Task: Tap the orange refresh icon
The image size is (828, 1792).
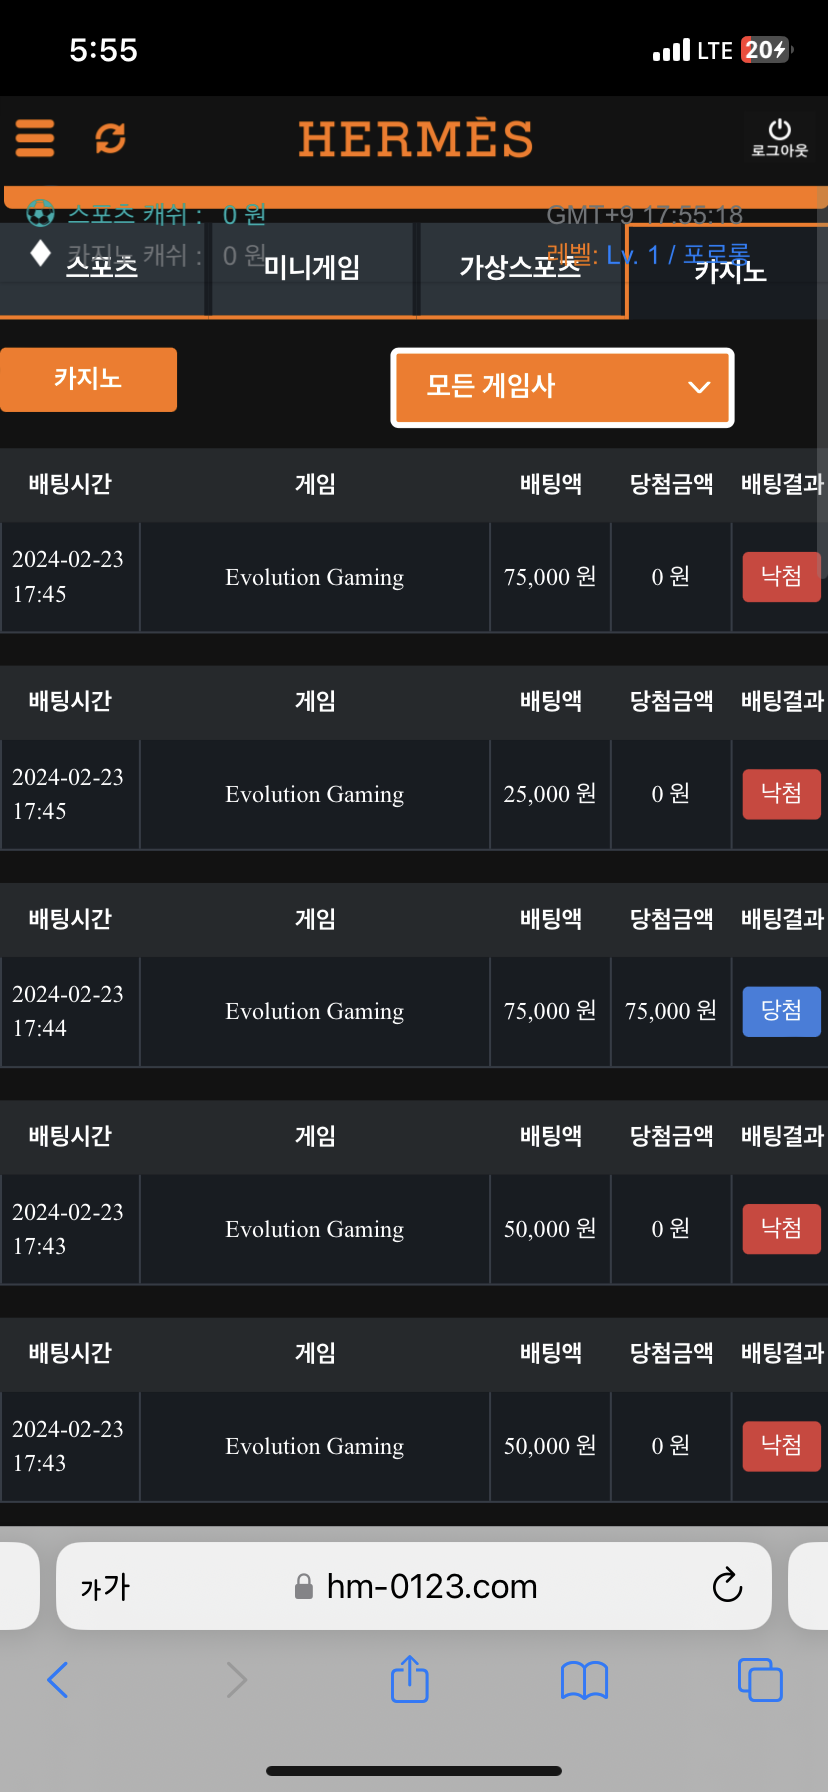Action: [110, 138]
